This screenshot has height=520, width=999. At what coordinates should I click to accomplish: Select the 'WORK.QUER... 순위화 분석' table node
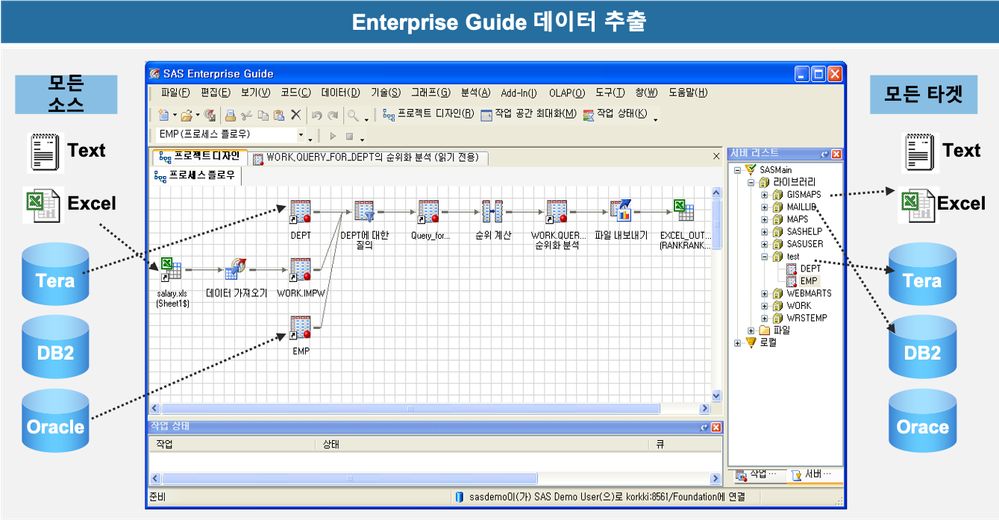click(556, 212)
